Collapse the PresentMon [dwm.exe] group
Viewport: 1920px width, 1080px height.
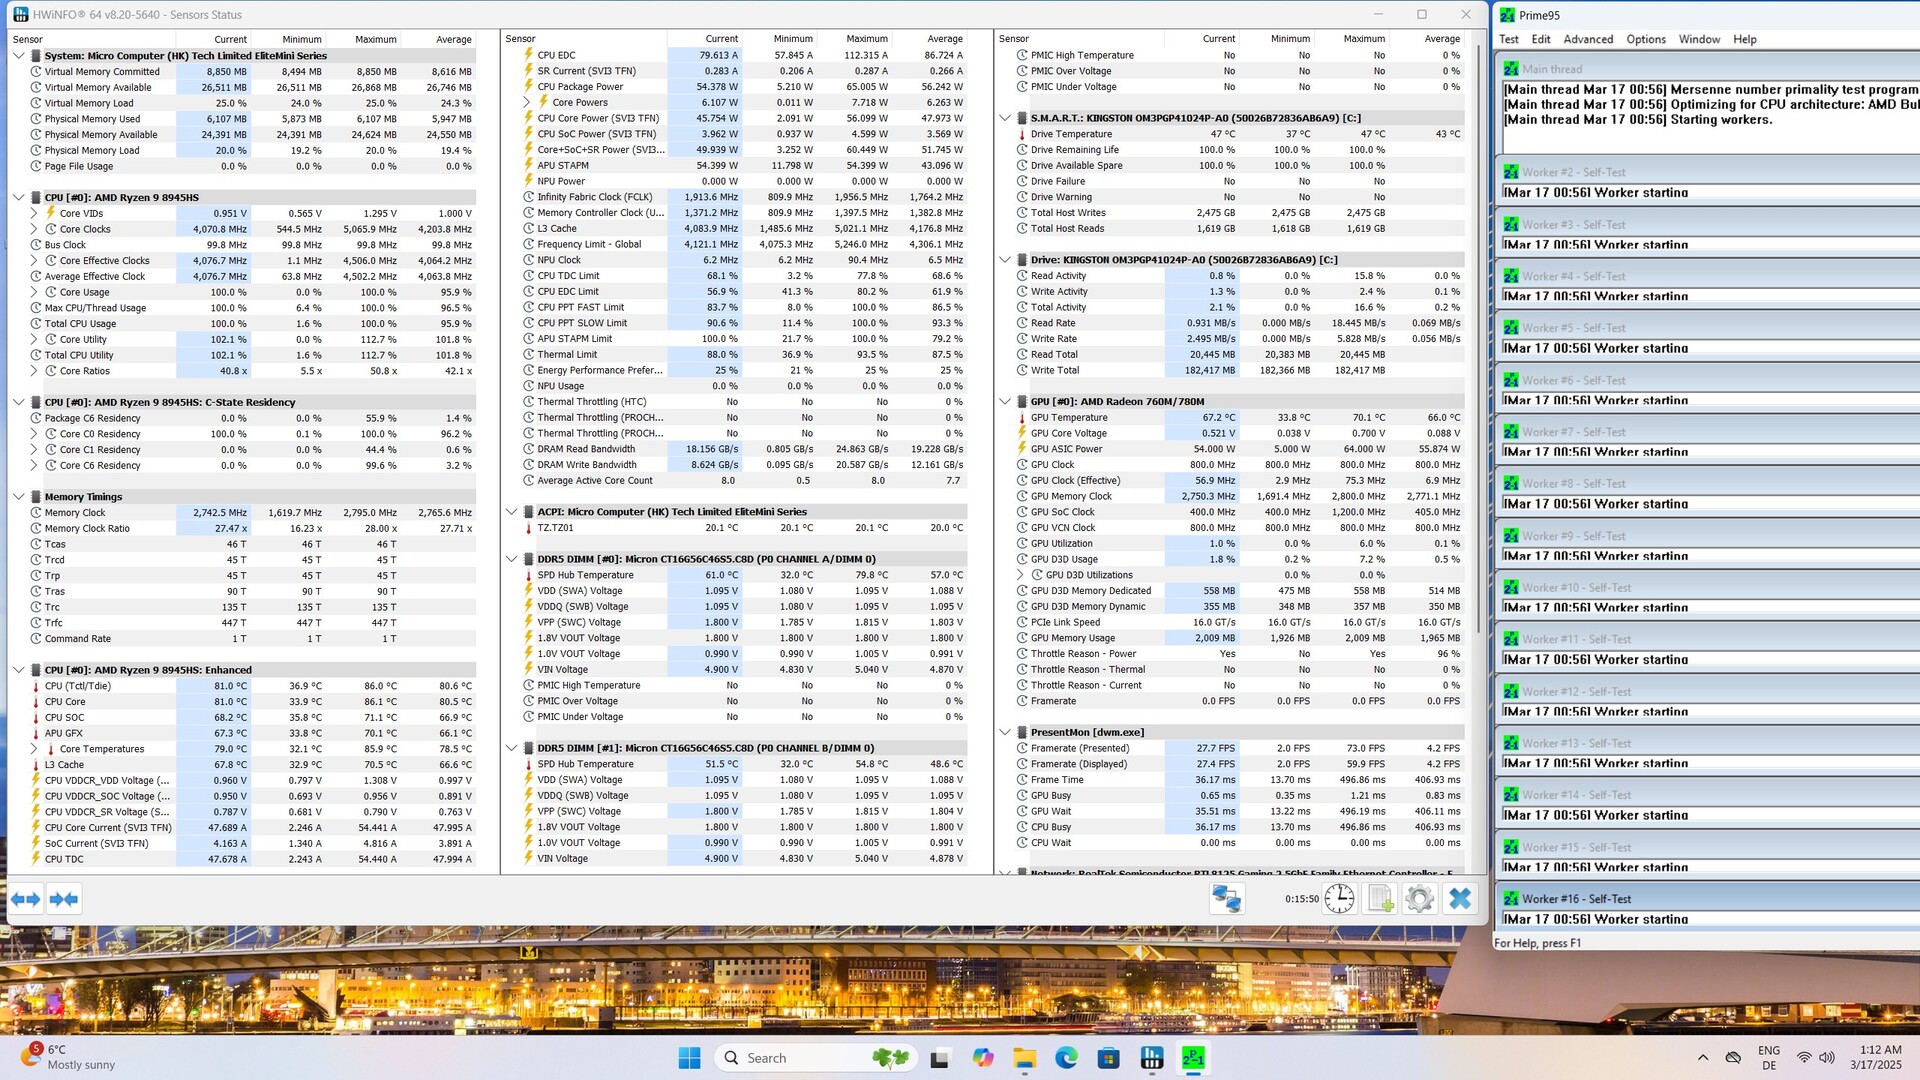click(x=1005, y=733)
